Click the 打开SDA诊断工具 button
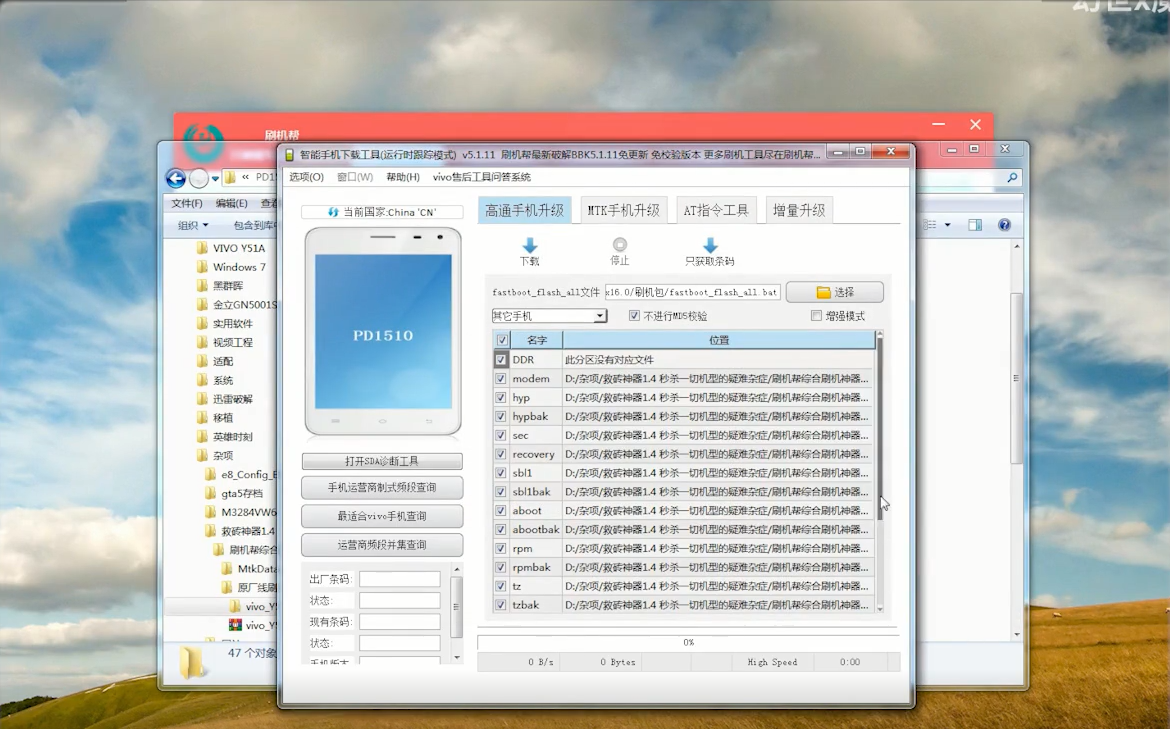1170x729 pixels. [x=382, y=461]
